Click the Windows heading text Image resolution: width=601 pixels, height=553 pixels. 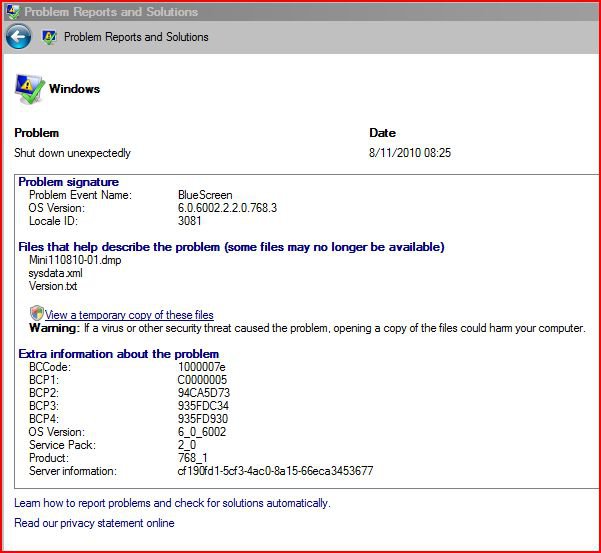click(74, 89)
